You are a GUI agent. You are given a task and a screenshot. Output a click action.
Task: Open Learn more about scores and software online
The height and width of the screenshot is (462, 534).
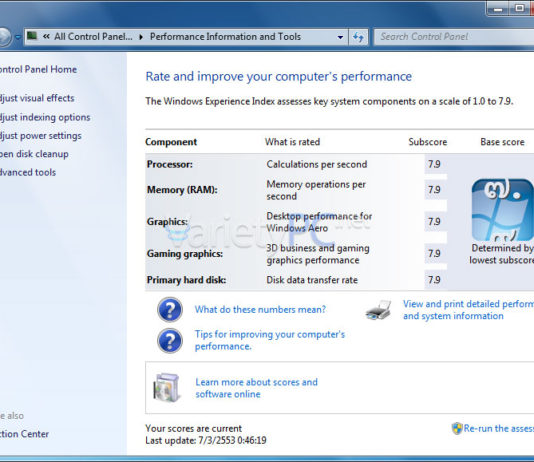(256, 388)
